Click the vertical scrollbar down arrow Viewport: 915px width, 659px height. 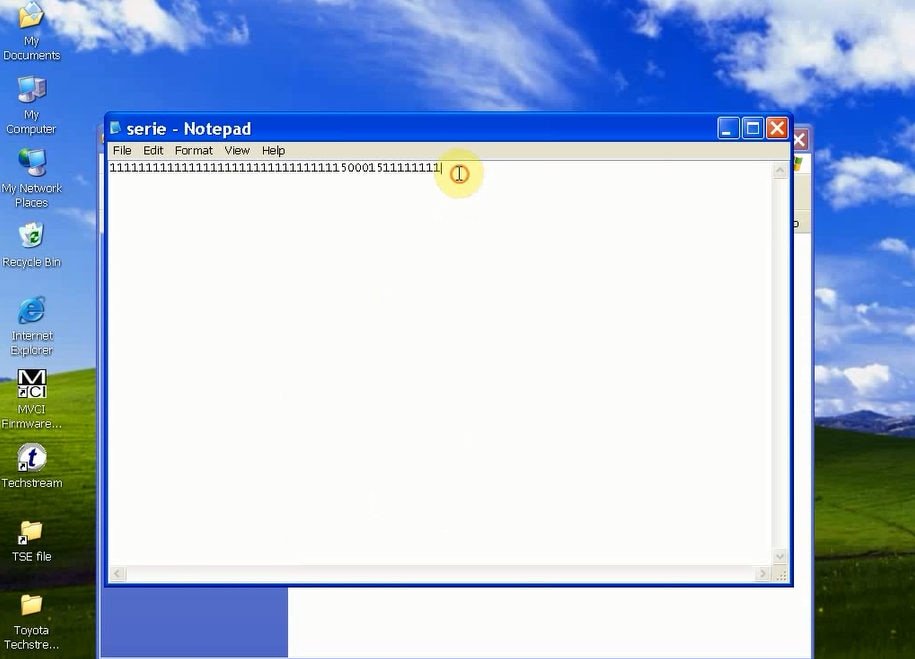tap(780, 557)
